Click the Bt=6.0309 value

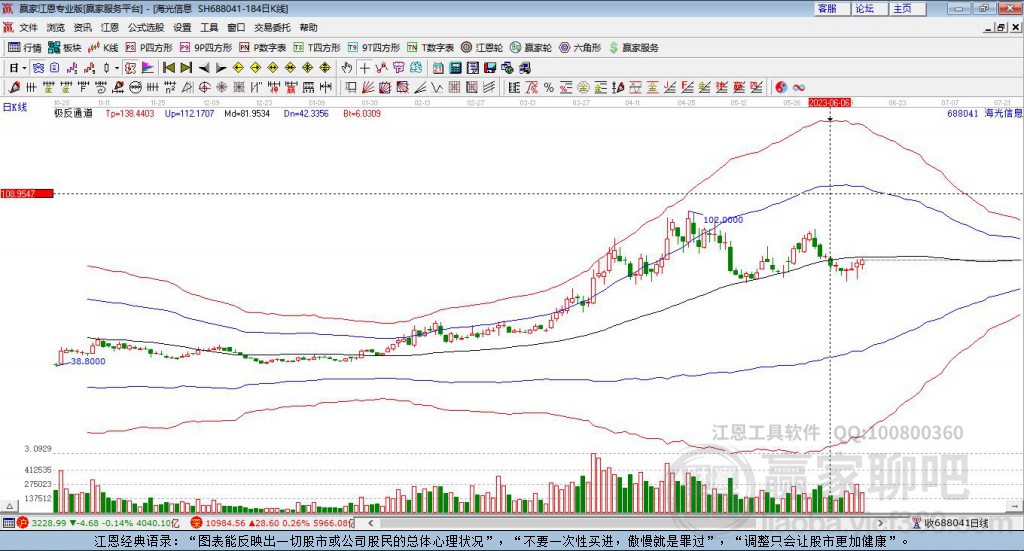(x=362, y=114)
